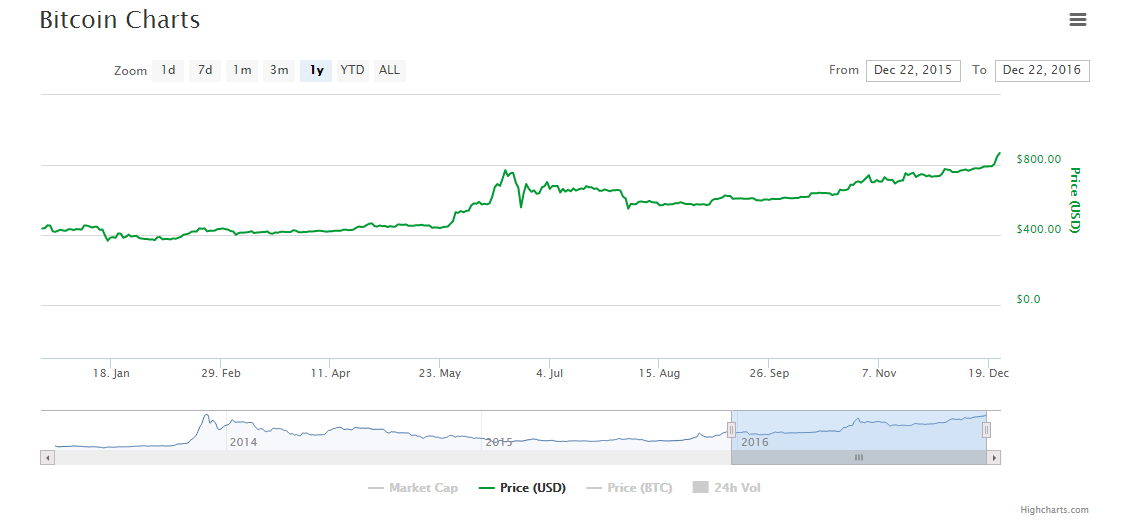This screenshot has width=1128, height=532.
Task: Click the 26. Sep date label
Action: coord(768,373)
